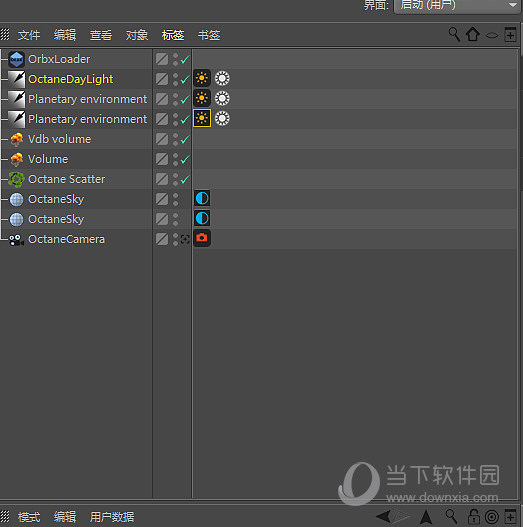This screenshot has height=527, width=523.
Task: Select the Octane Scatter row name
Action: pyautogui.click(x=67, y=179)
